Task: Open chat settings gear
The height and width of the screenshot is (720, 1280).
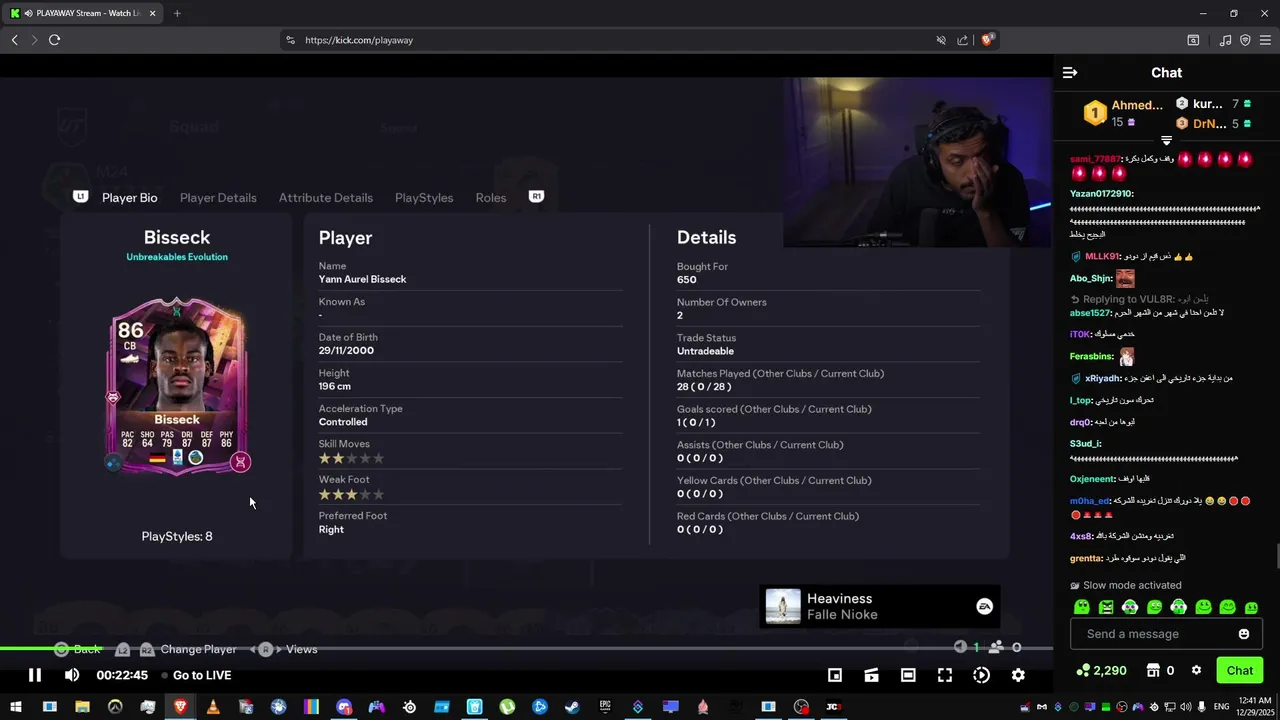Action: pos(1196,671)
